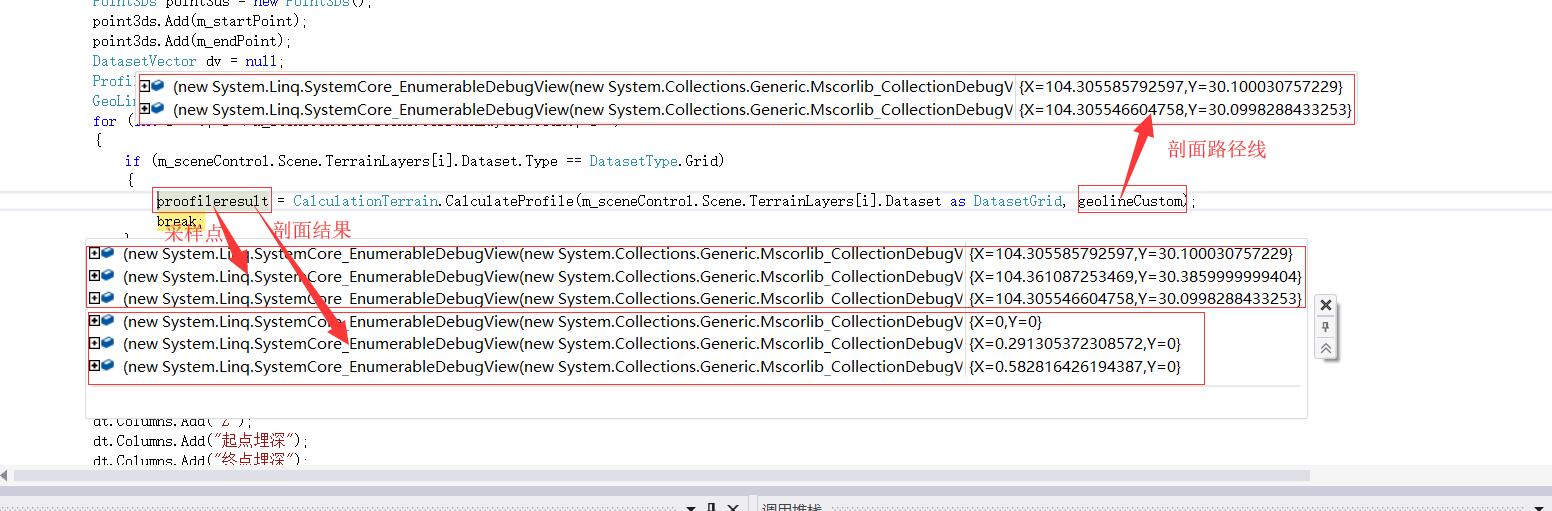Close the pinned datatip with X button
The height and width of the screenshot is (511, 1552).
click(1325, 305)
